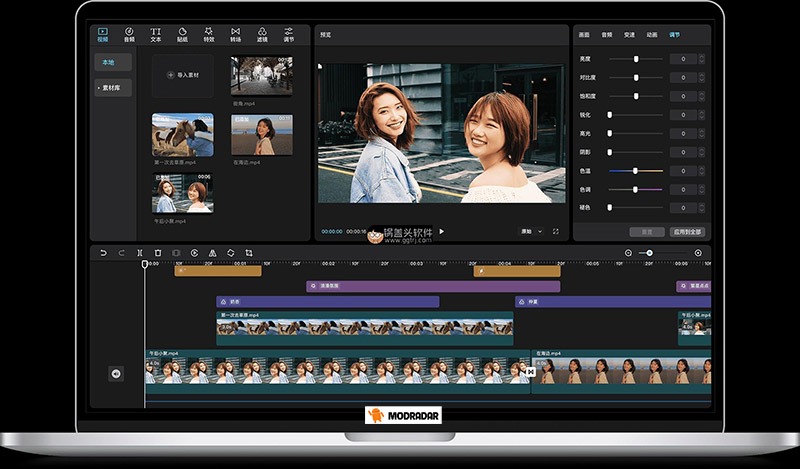
Task: Select the 午后小聚.mp4 thumbnail in media bin
Action: (x=183, y=193)
